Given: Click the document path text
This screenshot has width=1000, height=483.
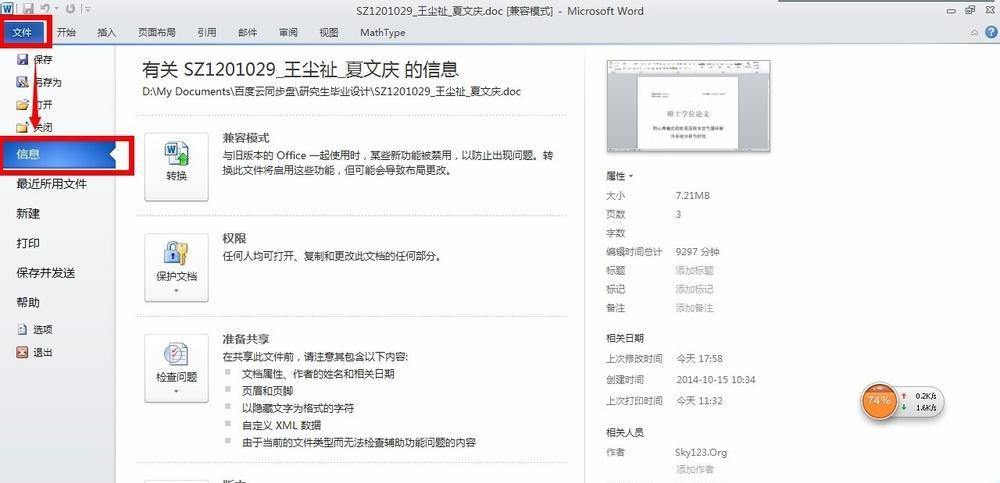Looking at the screenshot, I should pyautogui.click(x=332, y=91).
